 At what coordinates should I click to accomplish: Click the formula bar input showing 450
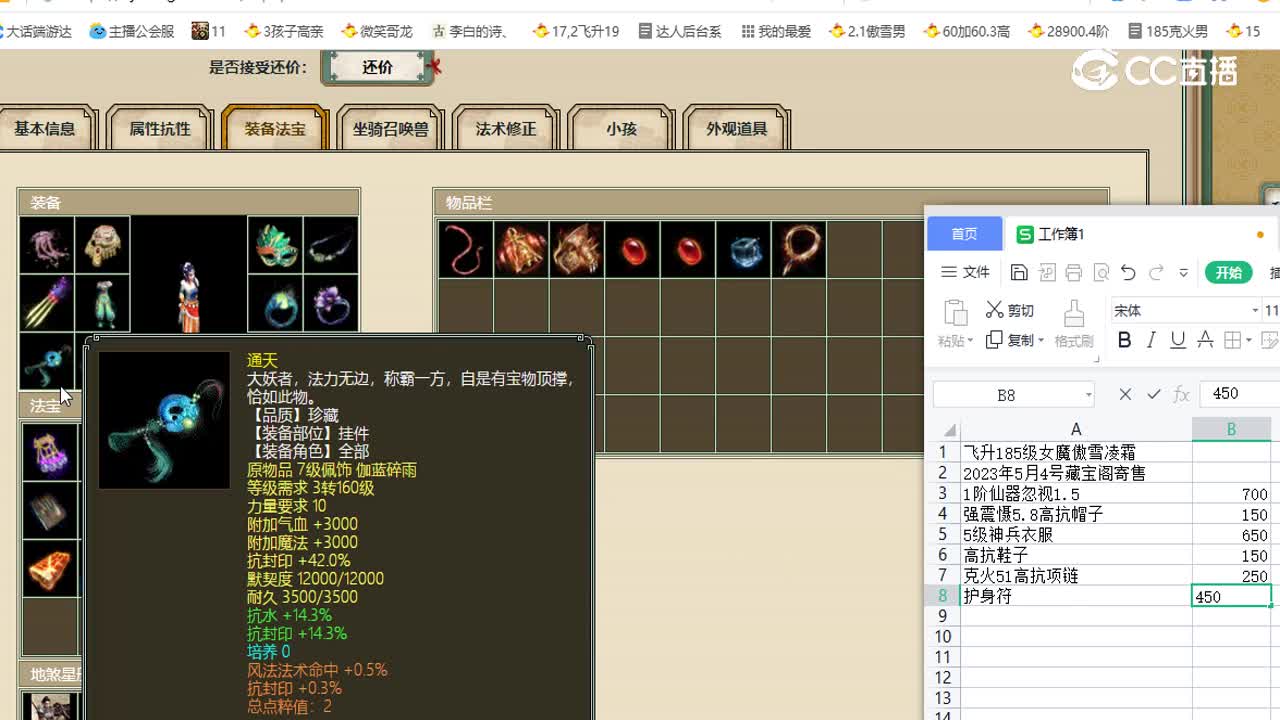(x=1239, y=394)
